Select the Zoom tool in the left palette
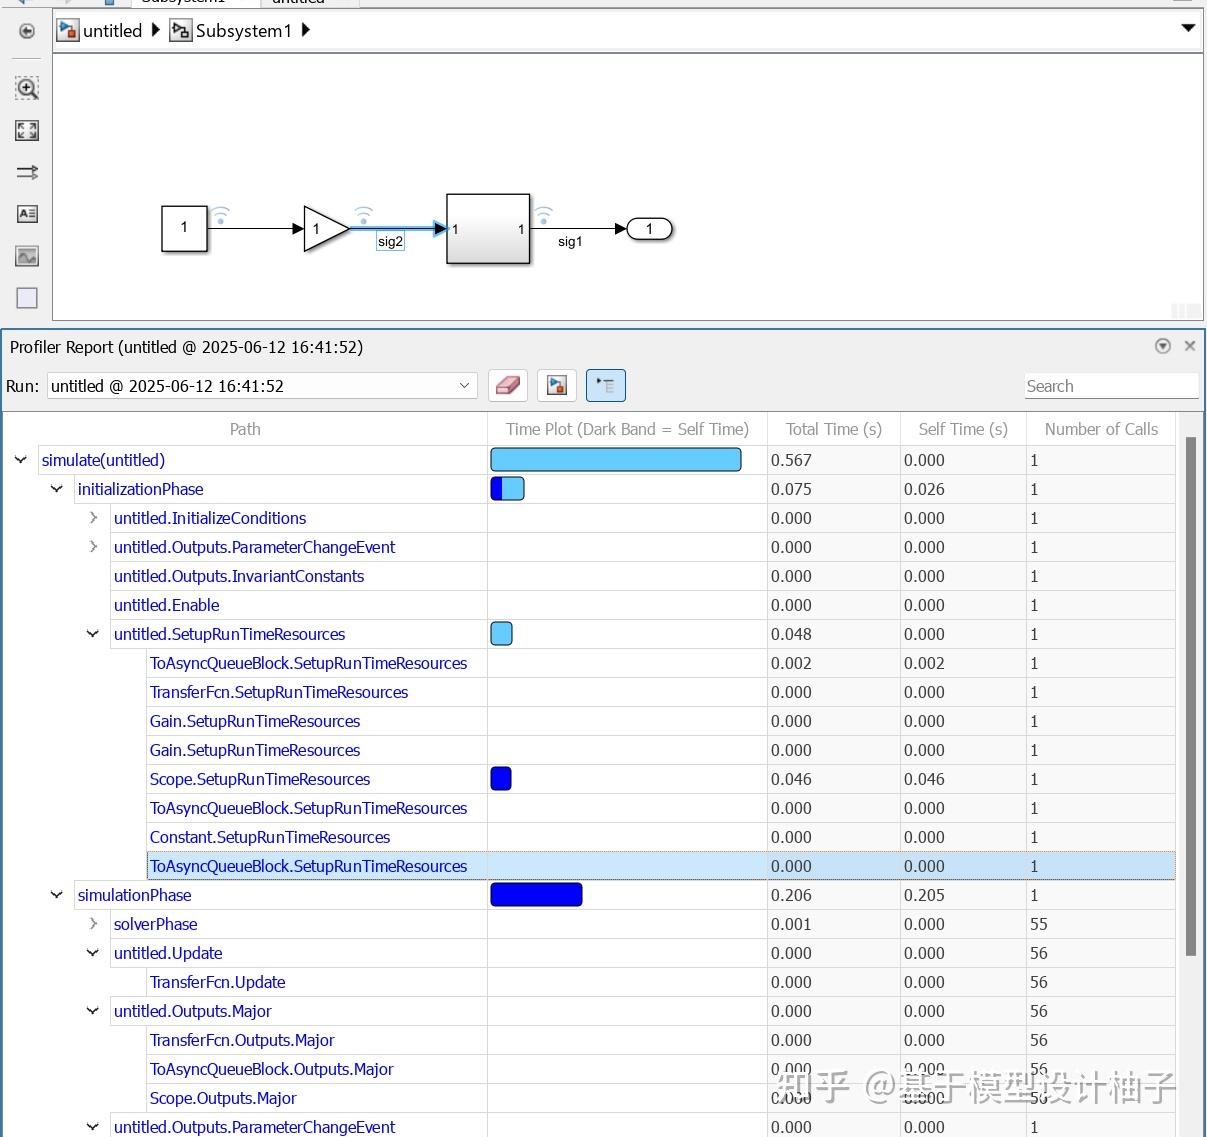The height and width of the screenshot is (1137, 1207). pos(27,88)
